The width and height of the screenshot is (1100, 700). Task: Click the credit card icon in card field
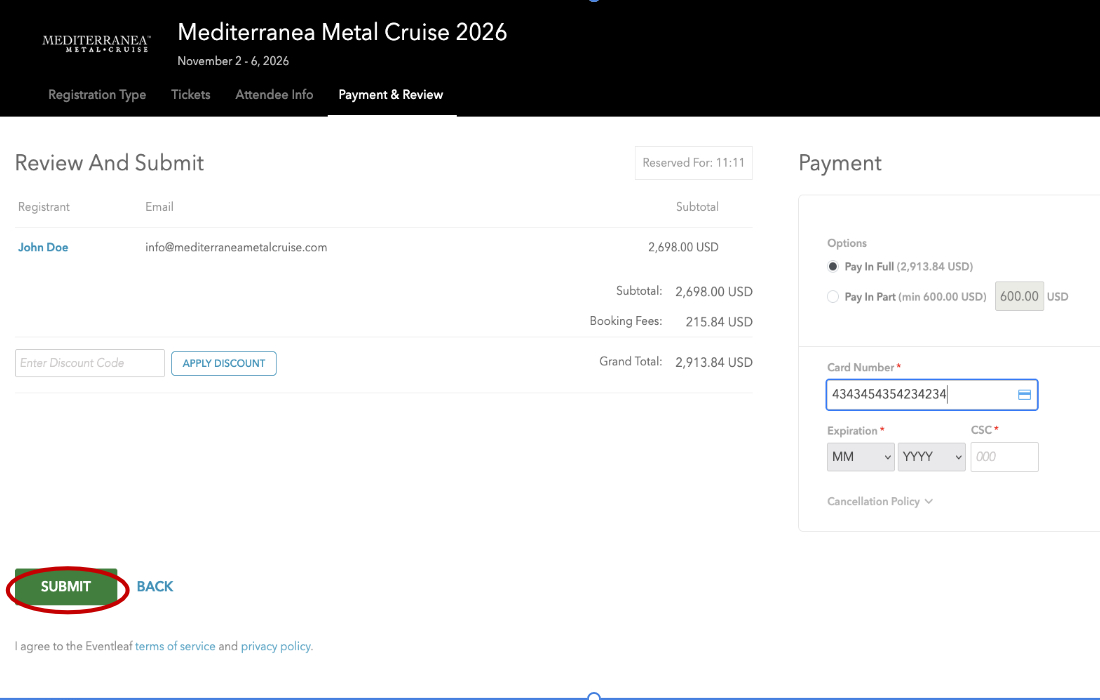coord(1024,395)
